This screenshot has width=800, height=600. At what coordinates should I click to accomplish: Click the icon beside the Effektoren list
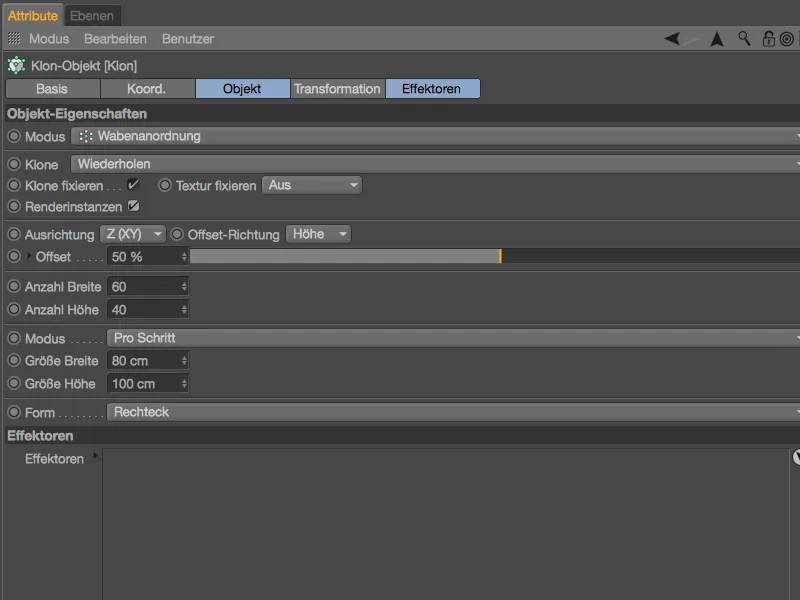796,457
